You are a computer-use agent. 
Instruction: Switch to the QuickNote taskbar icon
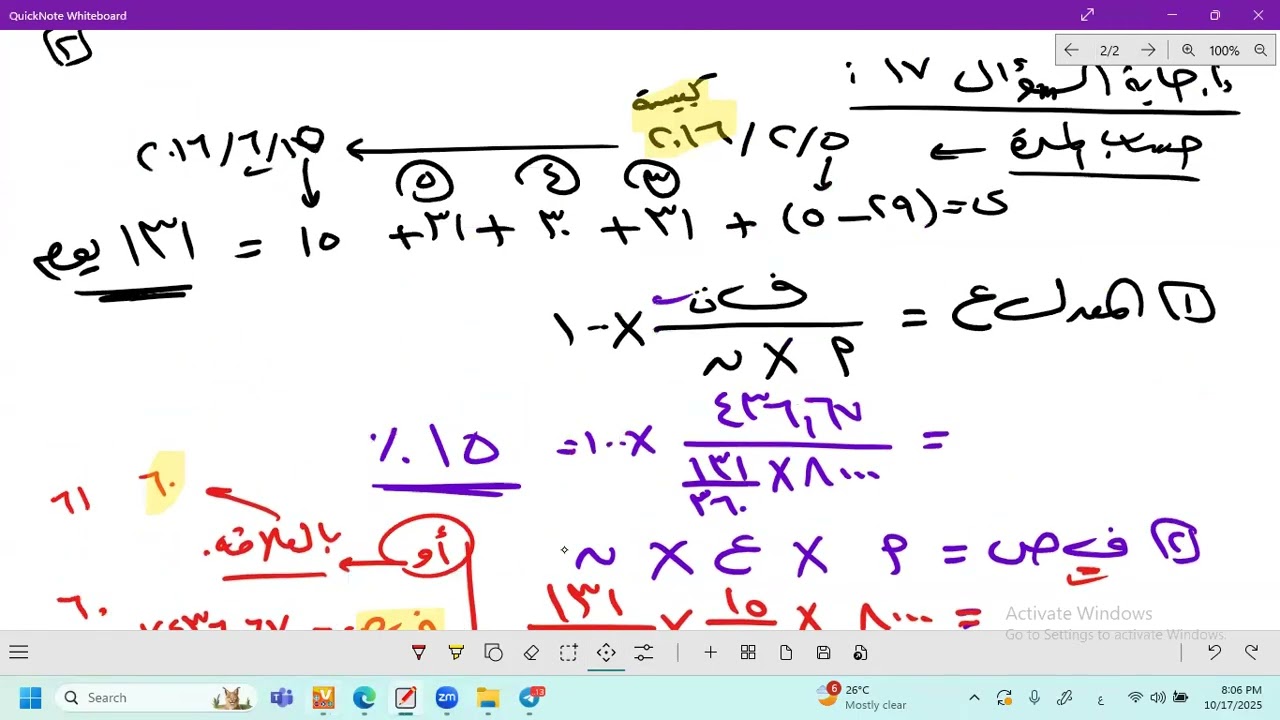[x=405, y=697]
